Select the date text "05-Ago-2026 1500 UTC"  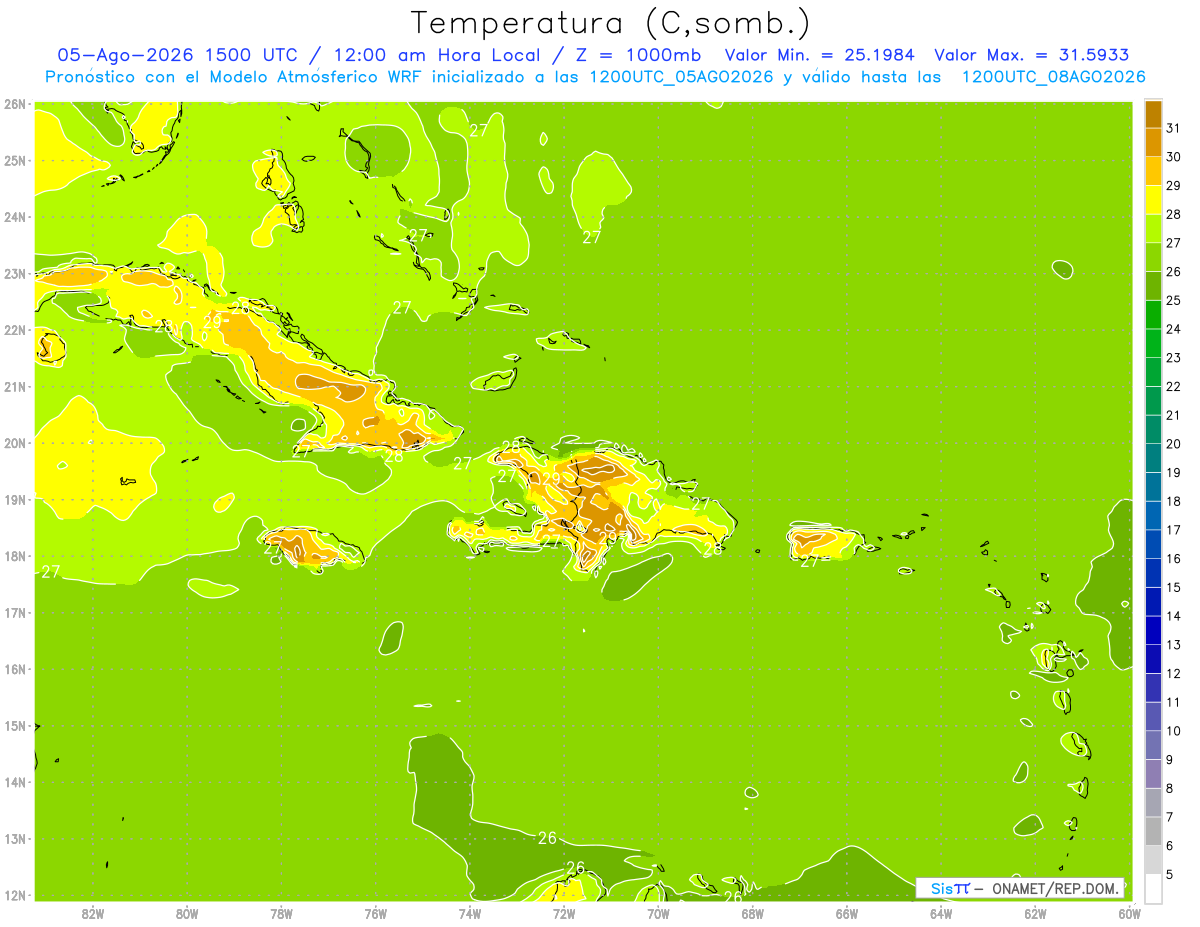(x=178, y=55)
